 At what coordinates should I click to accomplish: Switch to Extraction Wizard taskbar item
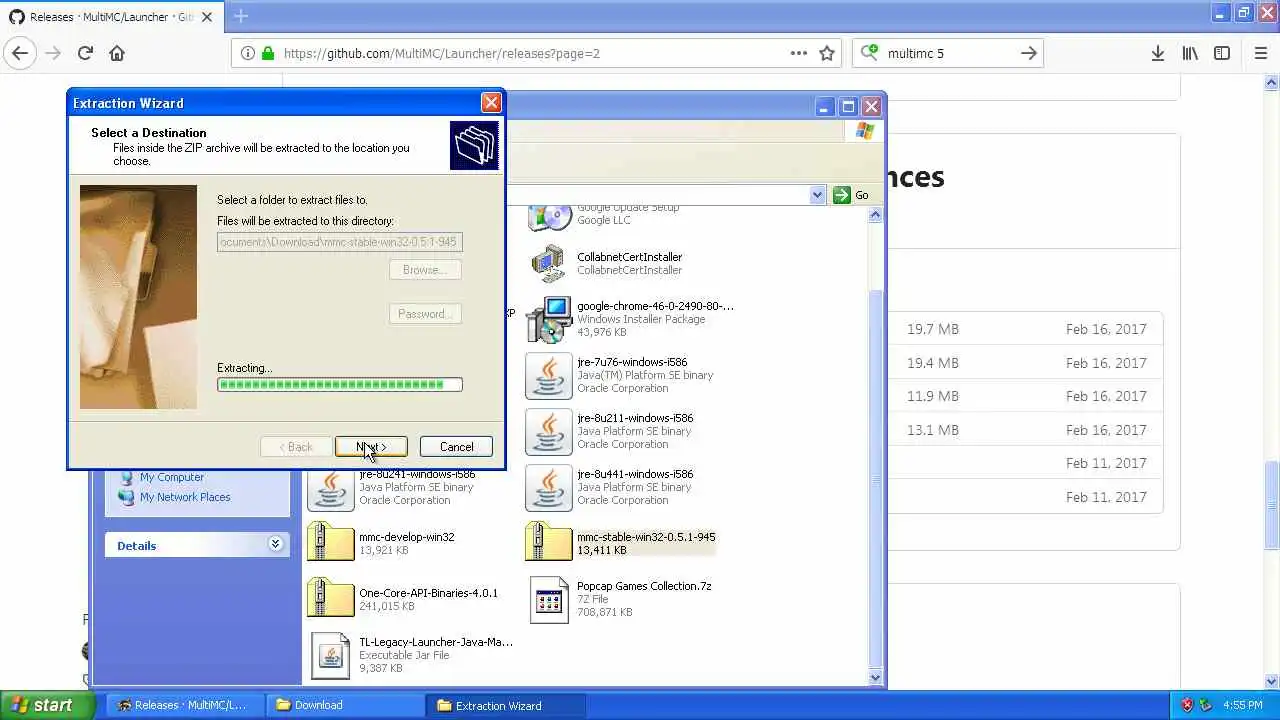coord(505,705)
